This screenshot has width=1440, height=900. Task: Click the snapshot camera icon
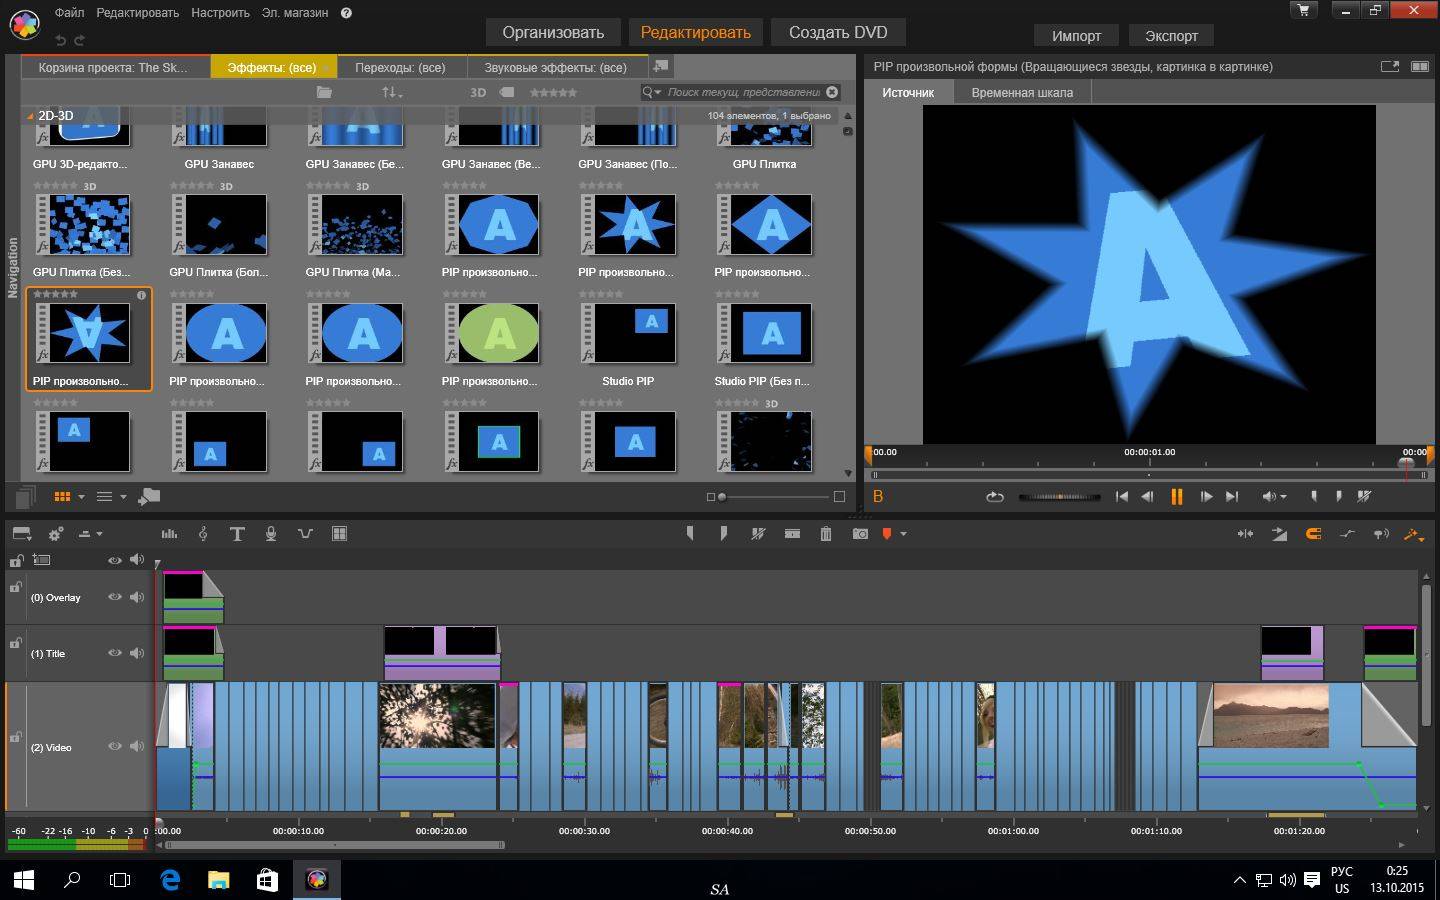click(x=860, y=534)
